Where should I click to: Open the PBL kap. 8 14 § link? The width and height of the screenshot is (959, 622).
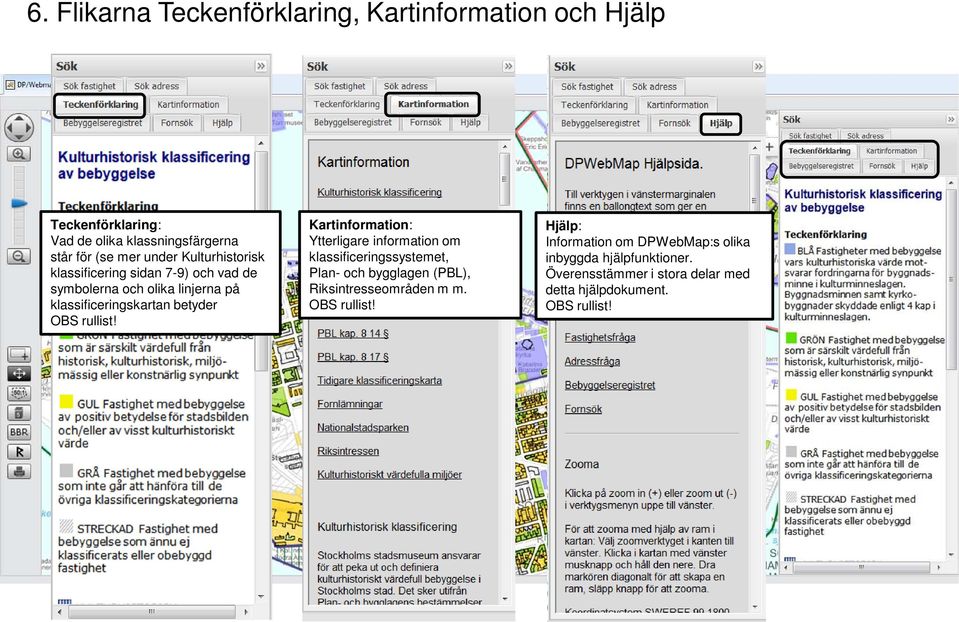click(353, 333)
